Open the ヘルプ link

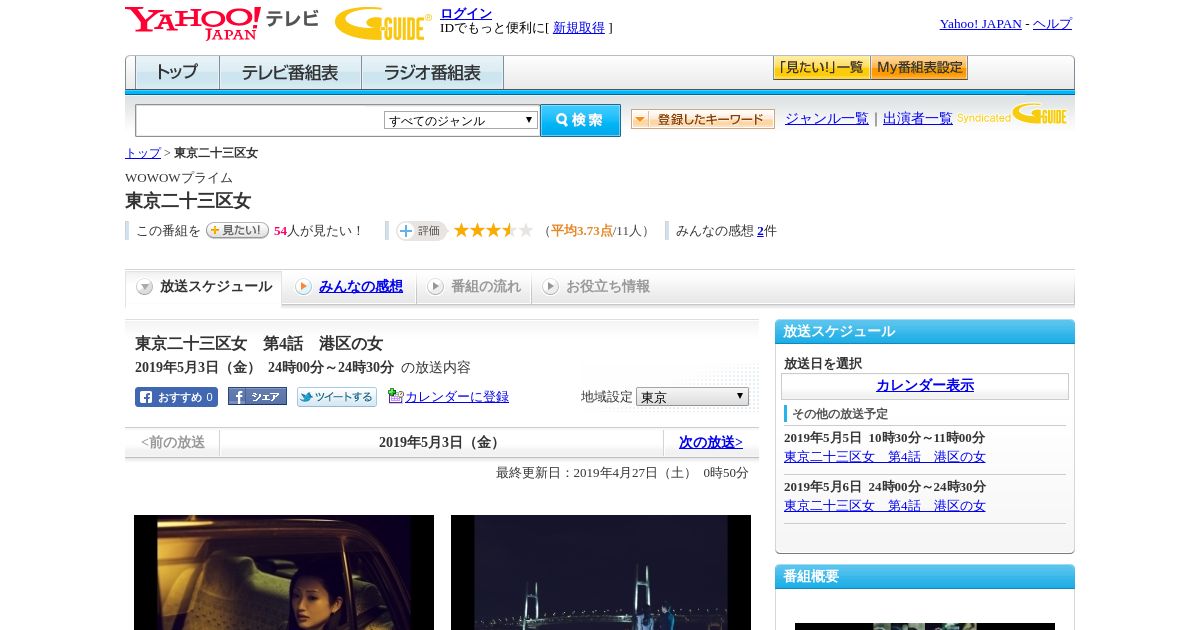(1052, 23)
